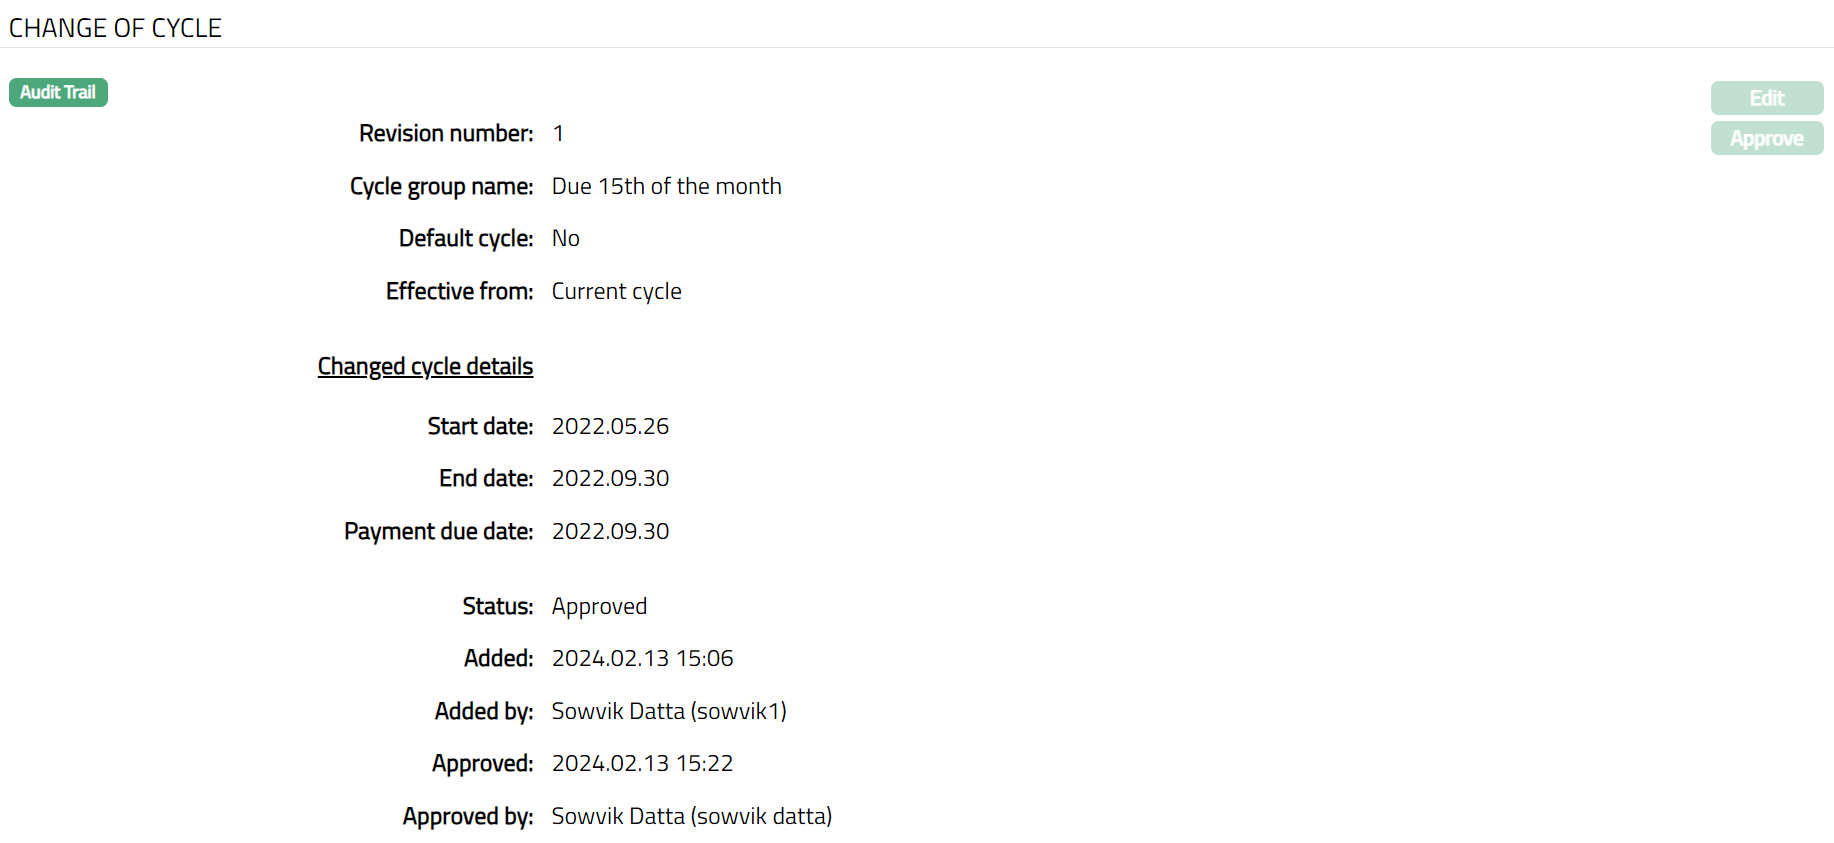This screenshot has height=843, width=1834.
Task: Select the Revision number value 1
Action: coord(558,134)
